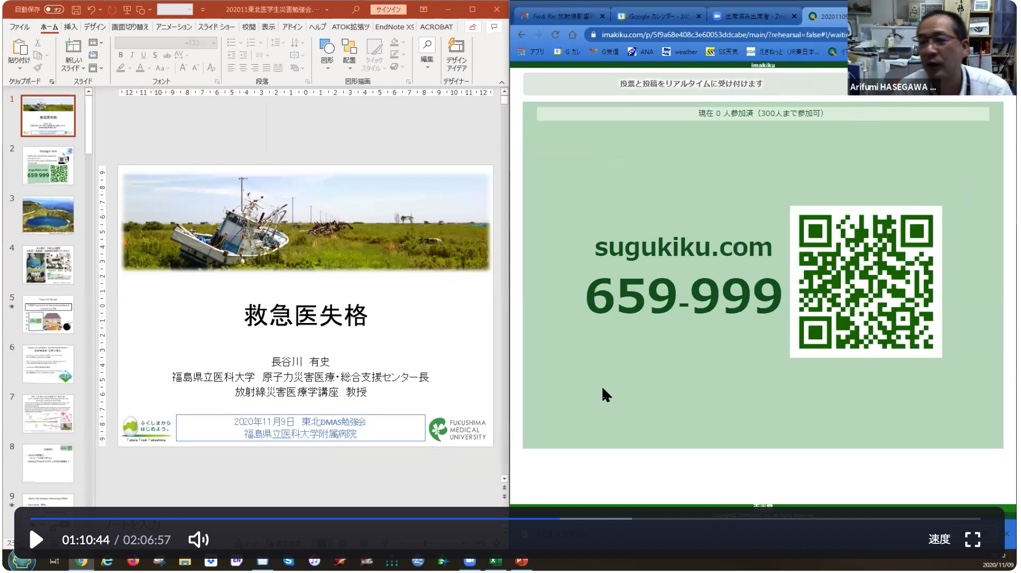Open the スライド ショー ribbon tab

(216, 27)
